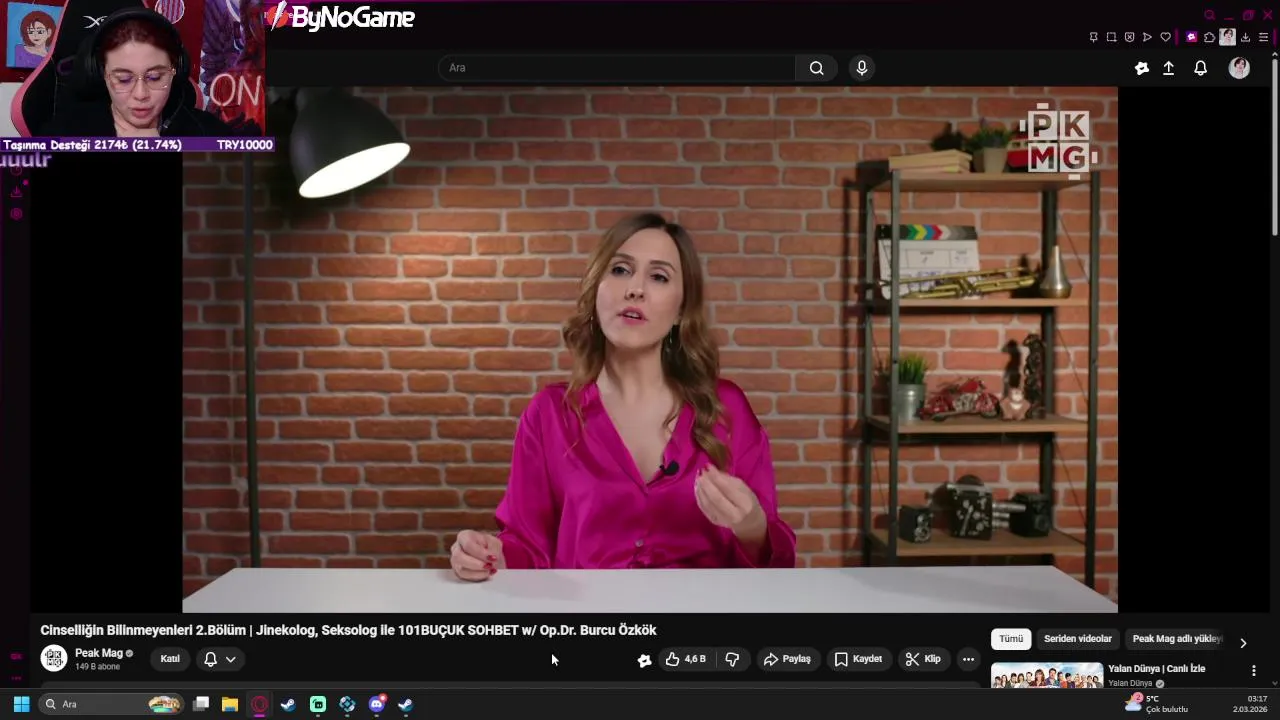This screenshot has width=1280, height=720.
Task: Open YouTube notifications bell in header
Action: point(1201,68)
